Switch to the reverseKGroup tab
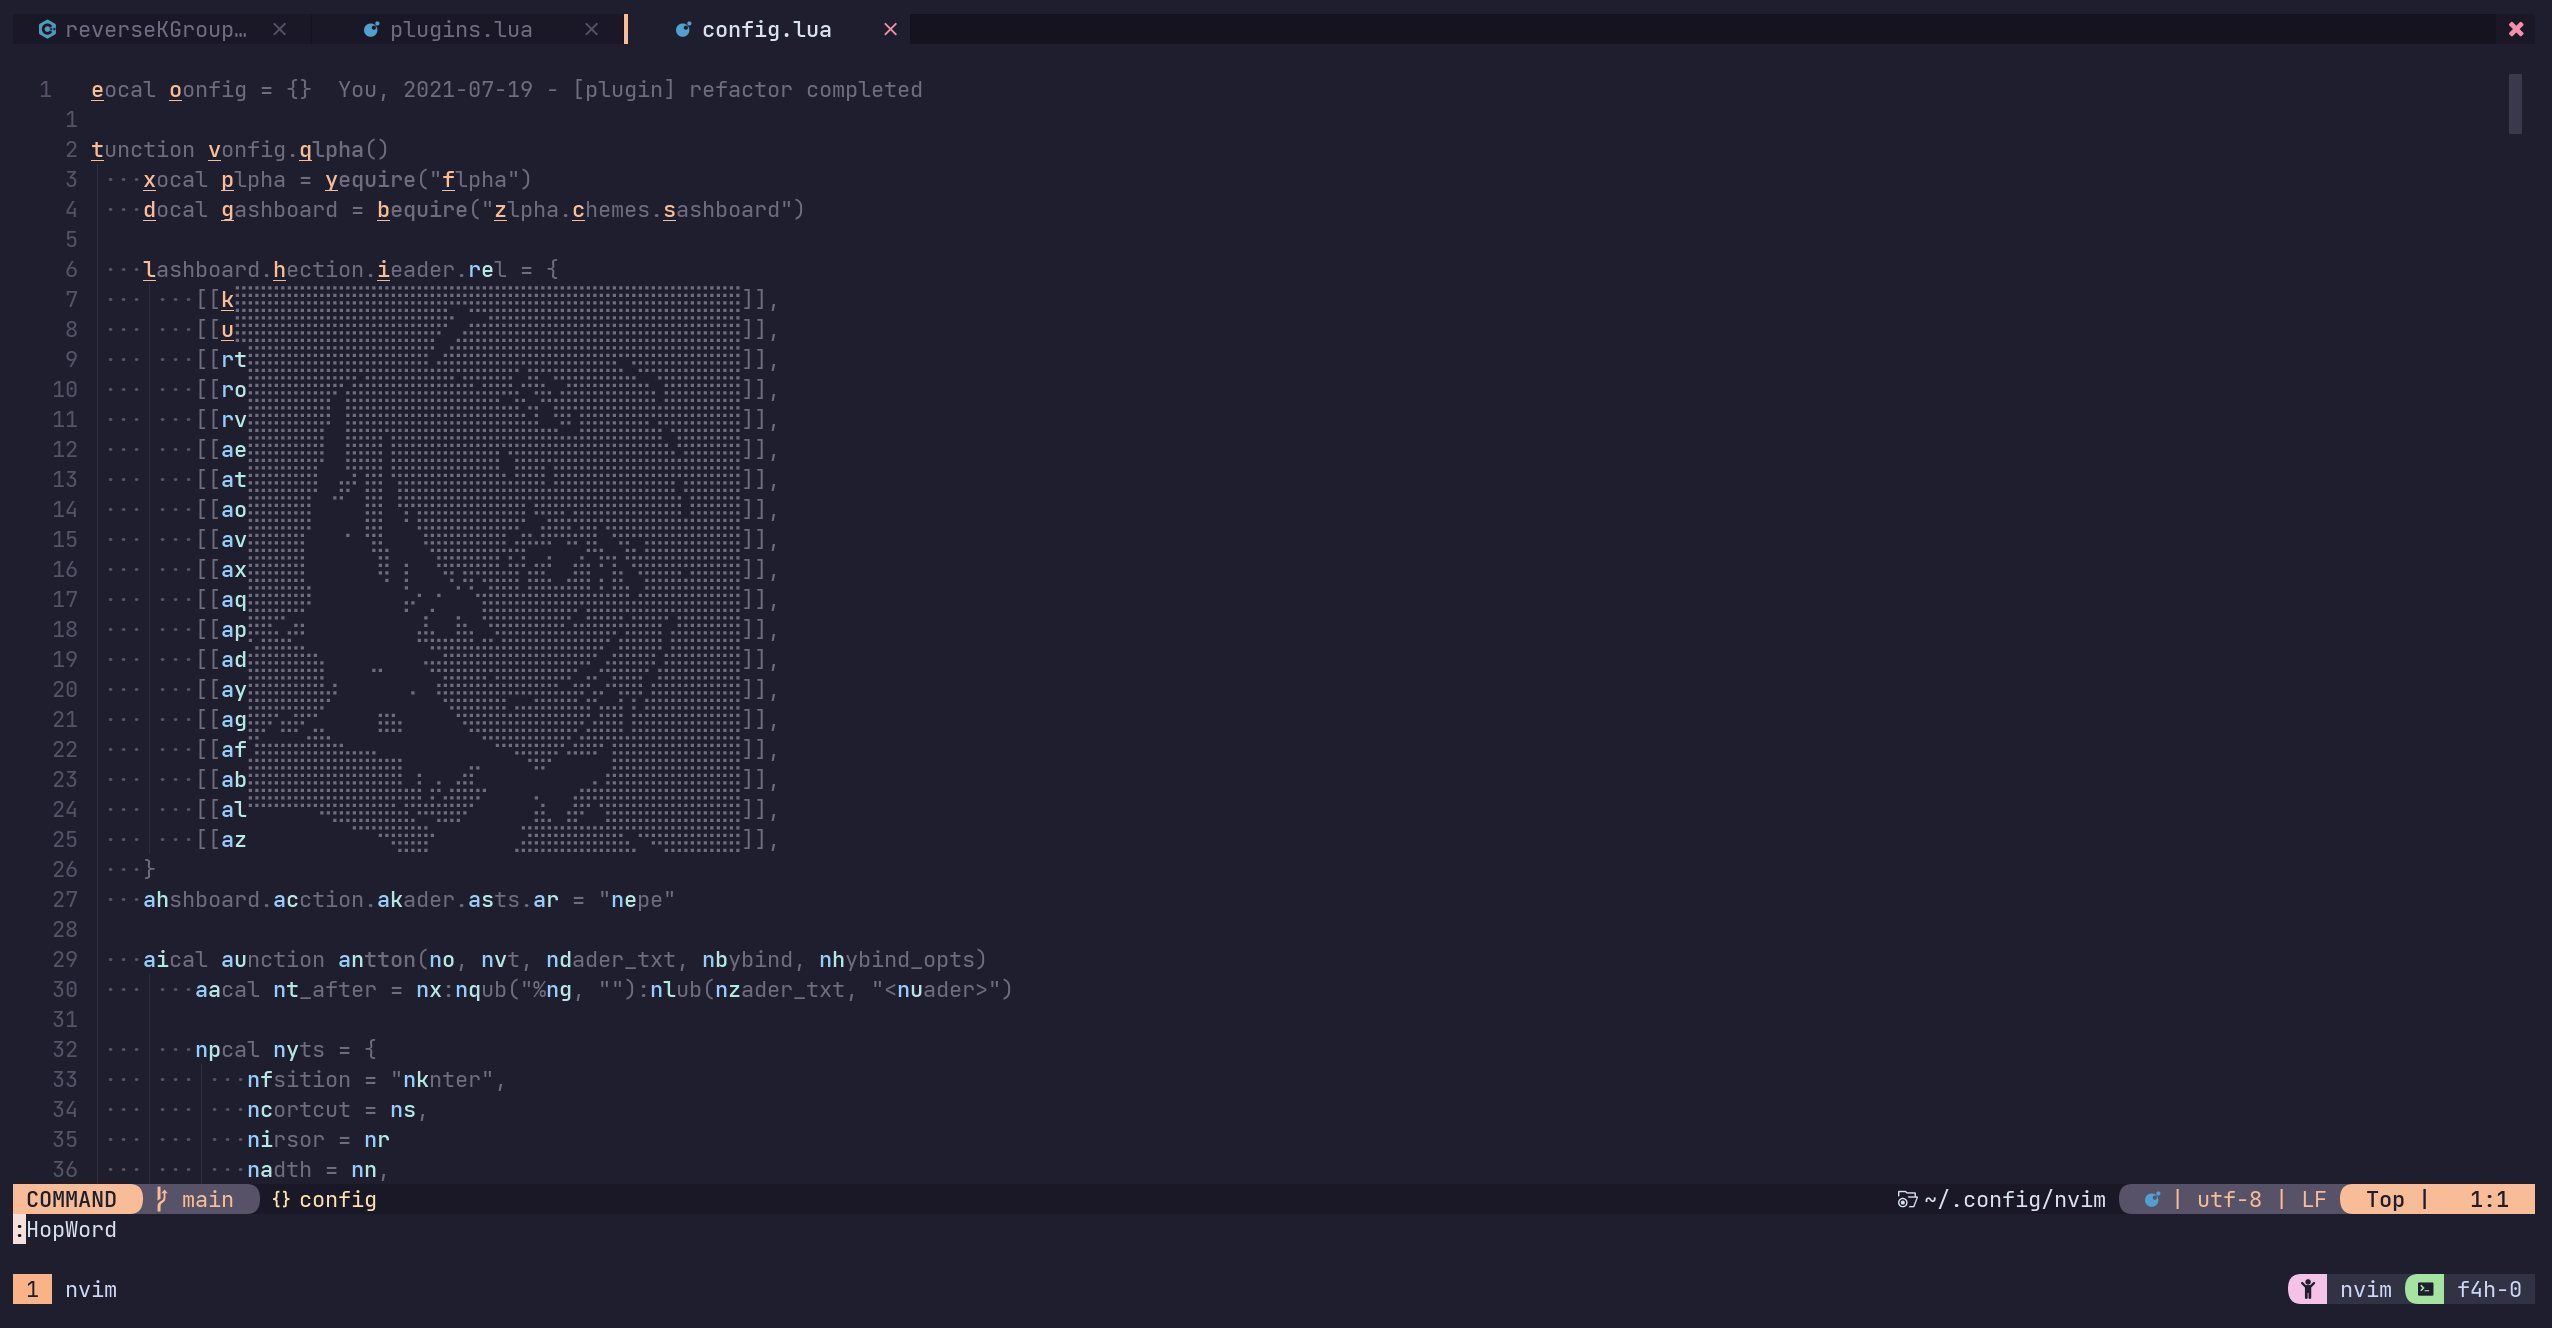Viewport: 2552px width, 1328px height. click(x=155, y=30)
